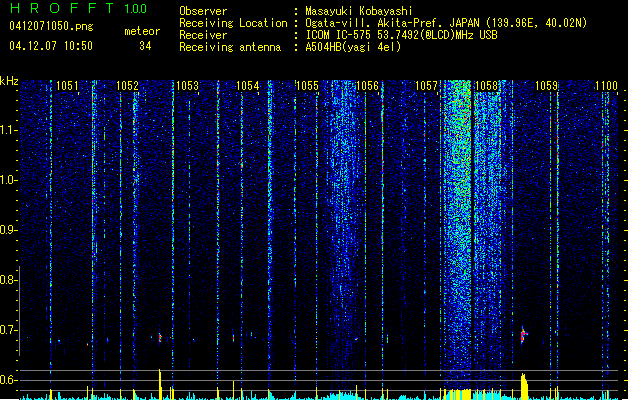
Task: Click the 1057 time marker
Action: pyautogui.click(x=426, y=86)
